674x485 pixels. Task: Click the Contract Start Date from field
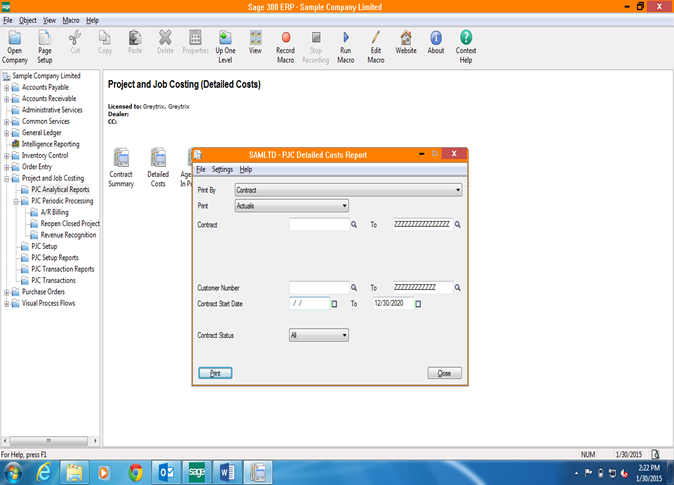pos(309,304)
